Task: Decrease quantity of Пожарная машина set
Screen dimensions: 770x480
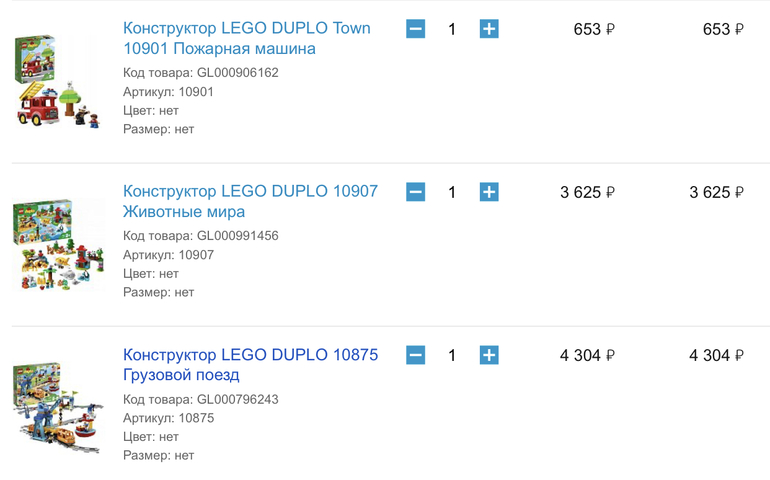Action: [x=416, y=29]
